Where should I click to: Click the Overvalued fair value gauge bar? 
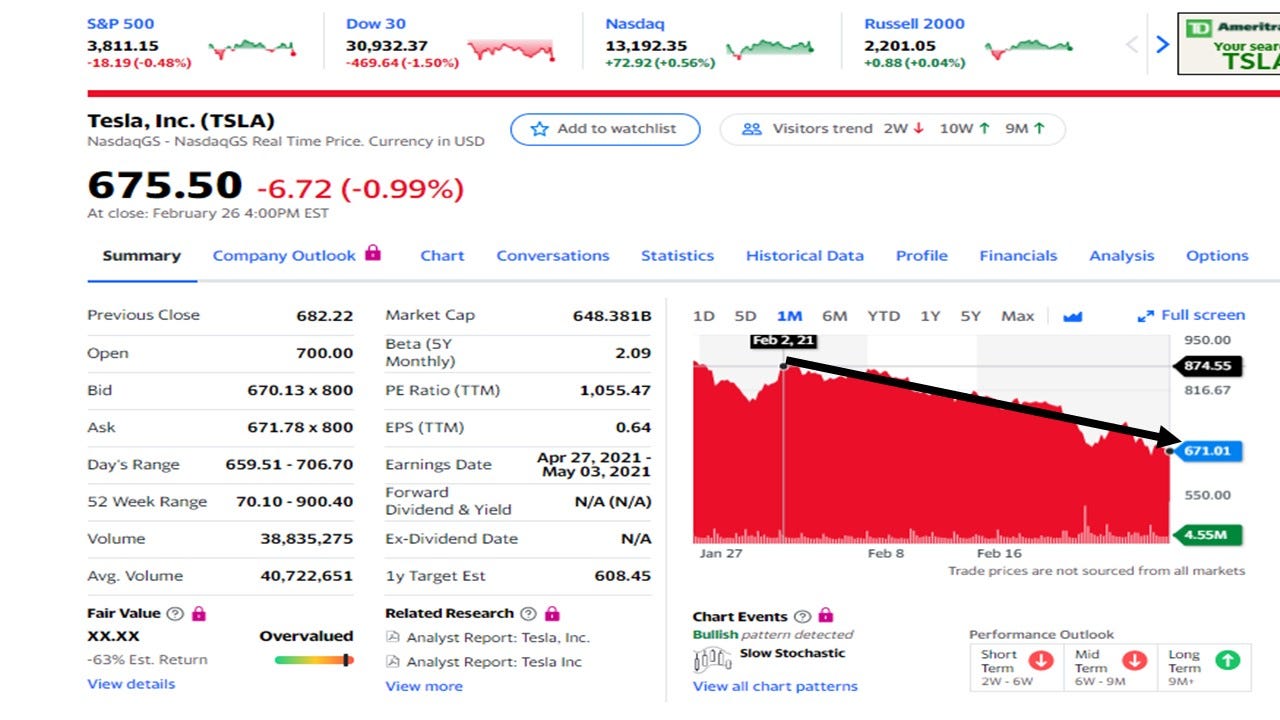(314, 660)
